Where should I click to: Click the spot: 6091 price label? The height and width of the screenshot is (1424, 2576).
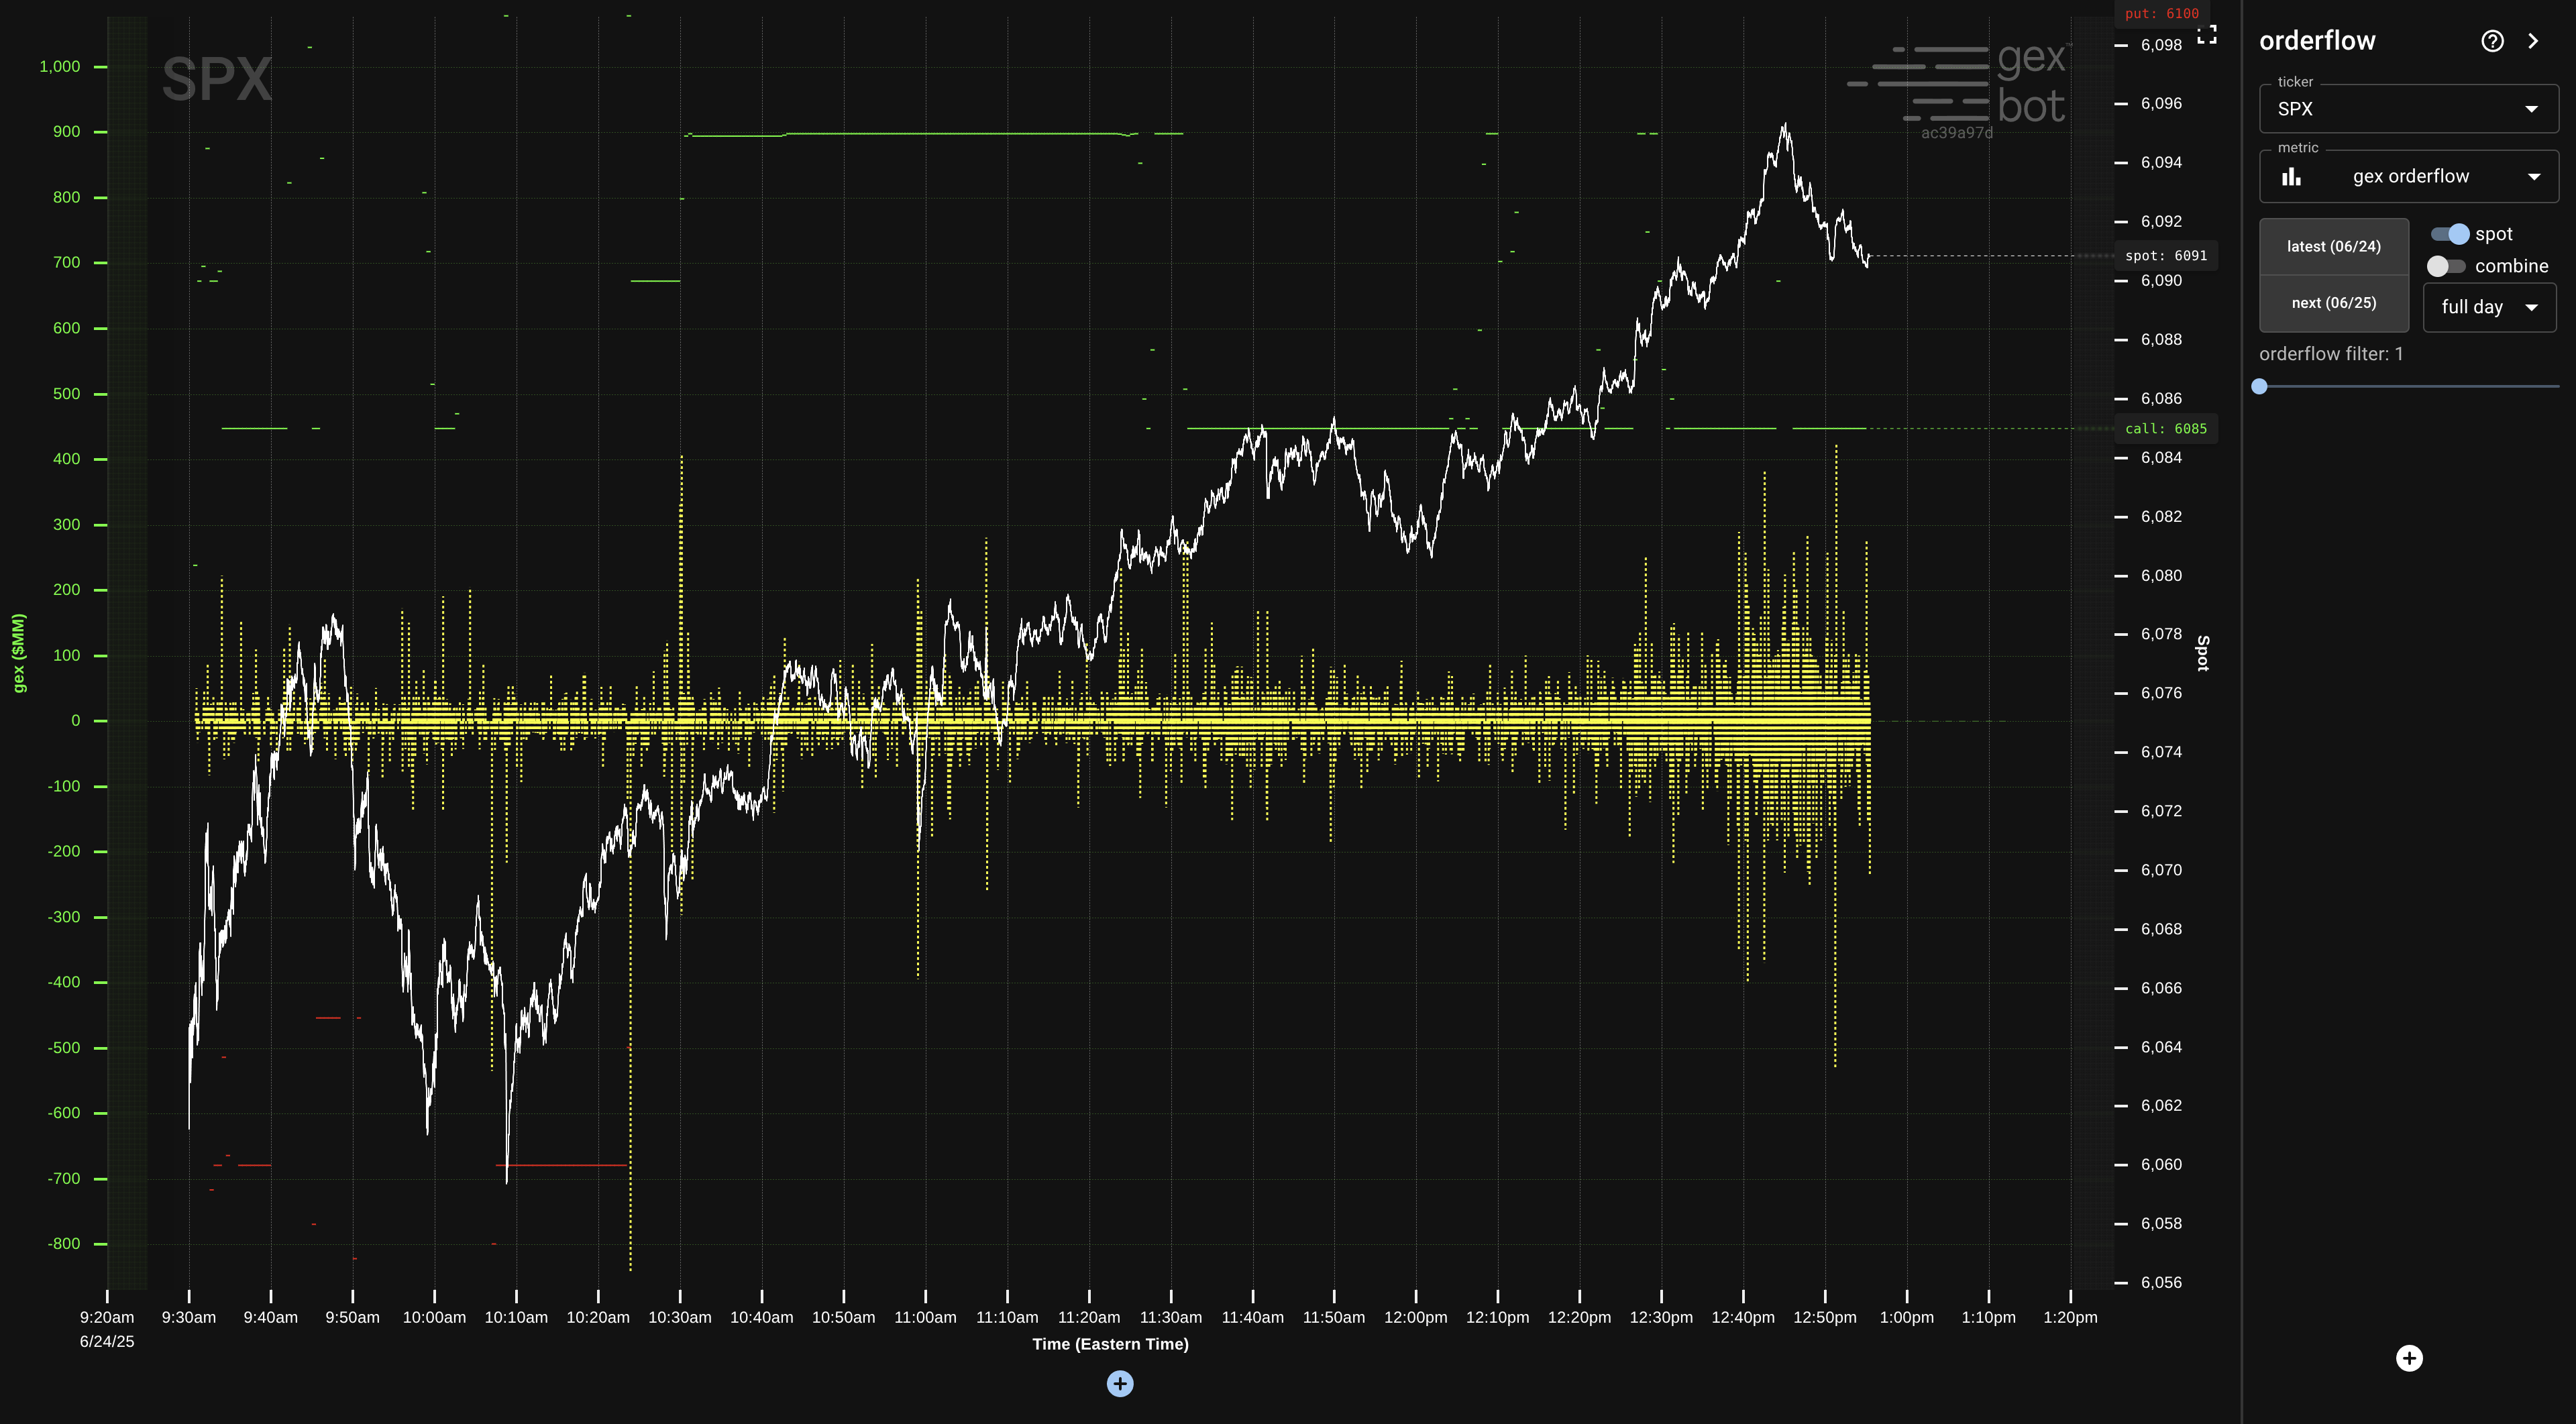[x=2165, y=256]
